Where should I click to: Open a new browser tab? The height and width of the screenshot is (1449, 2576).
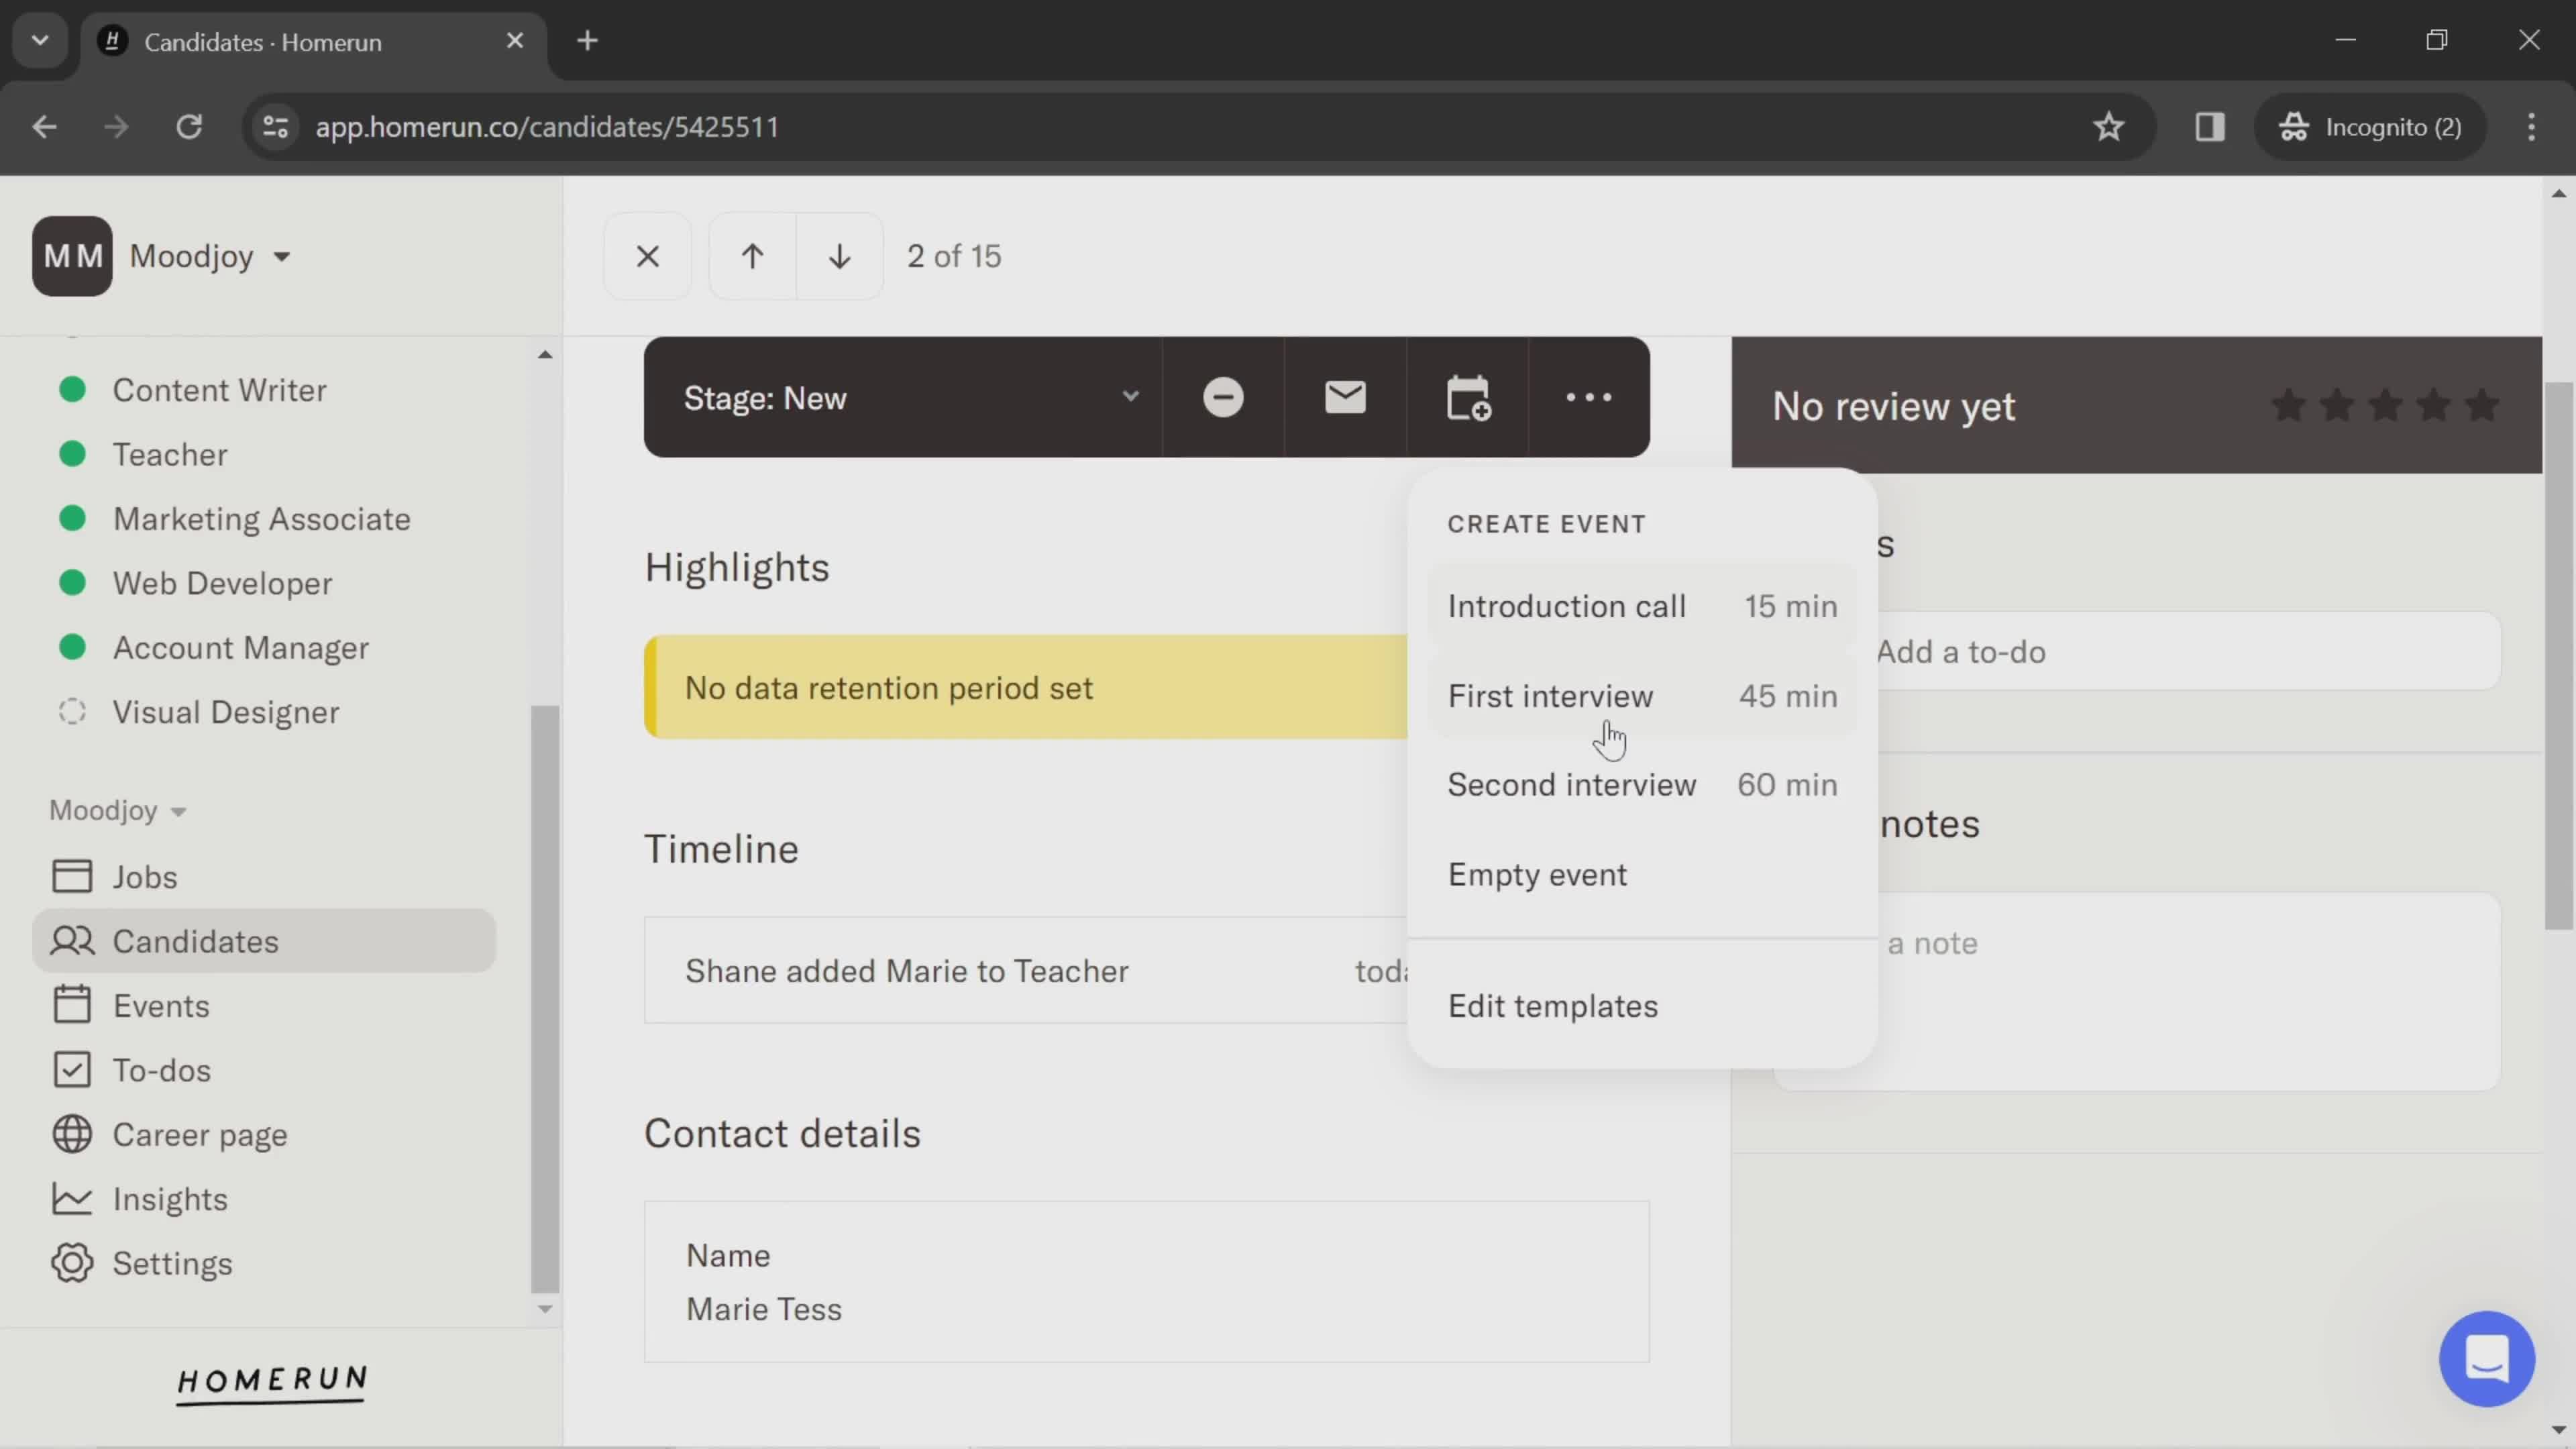(588, 41)
